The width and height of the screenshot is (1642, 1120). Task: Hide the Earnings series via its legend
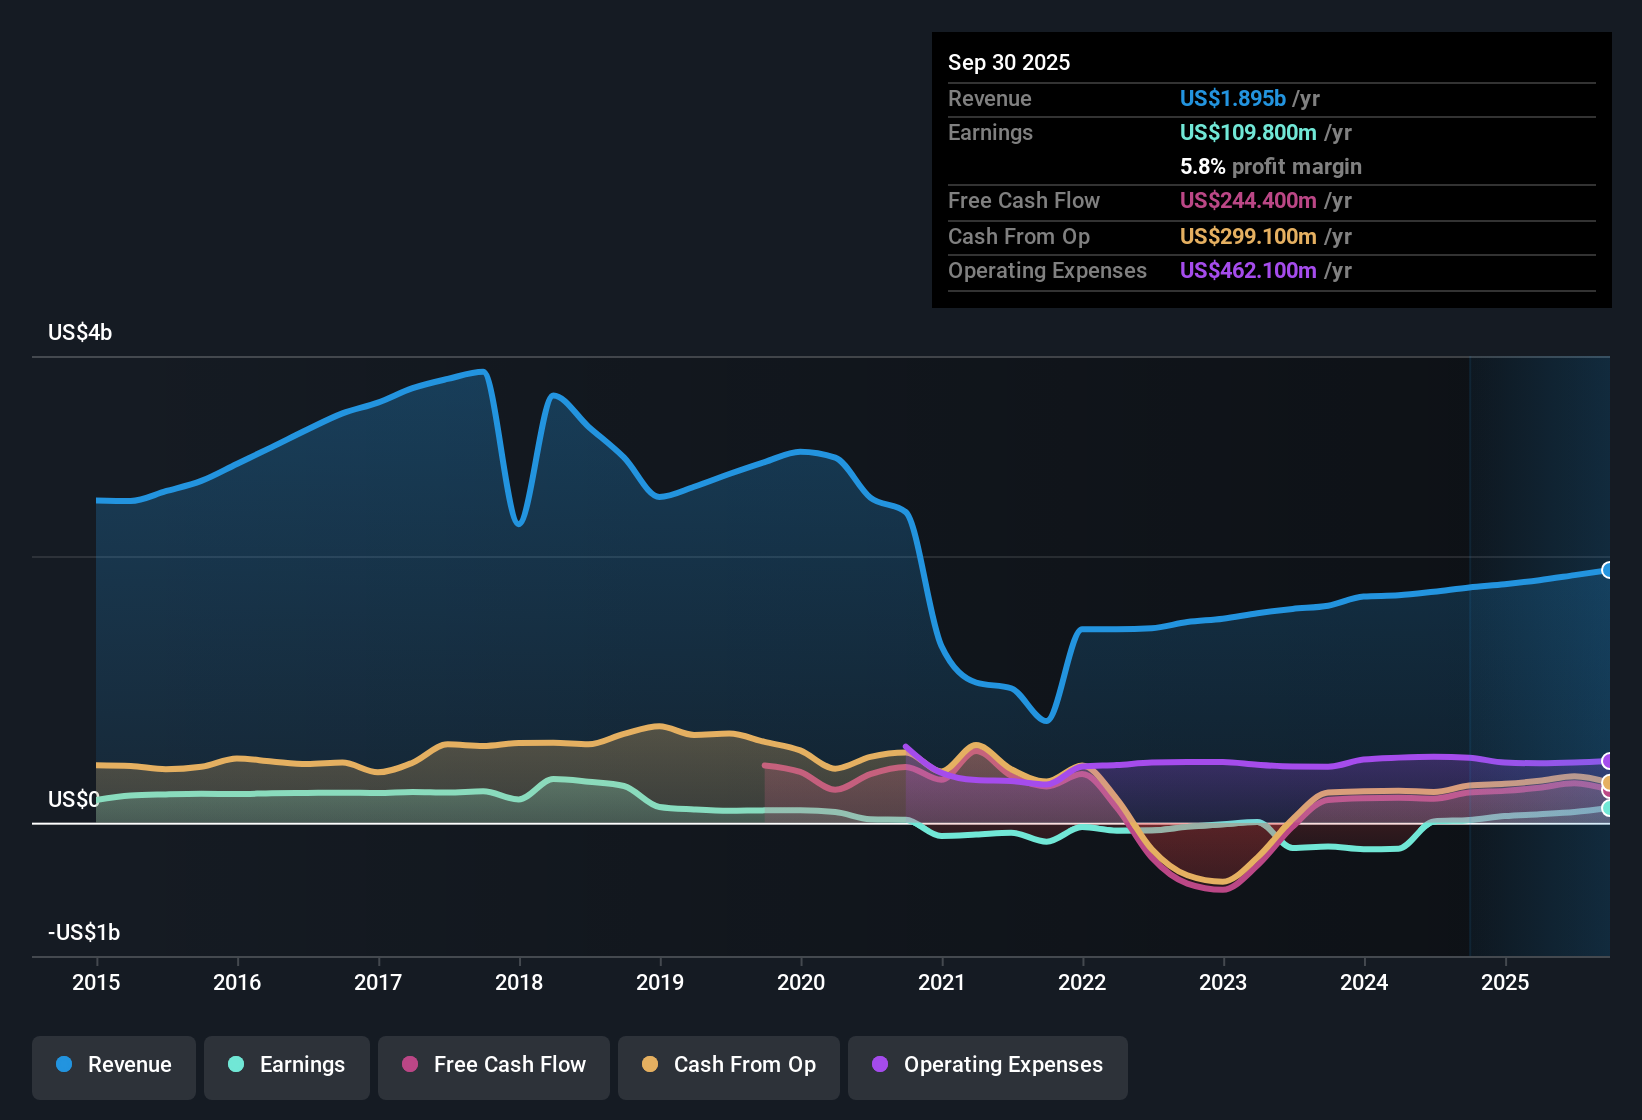click(x=287, y=1065)
